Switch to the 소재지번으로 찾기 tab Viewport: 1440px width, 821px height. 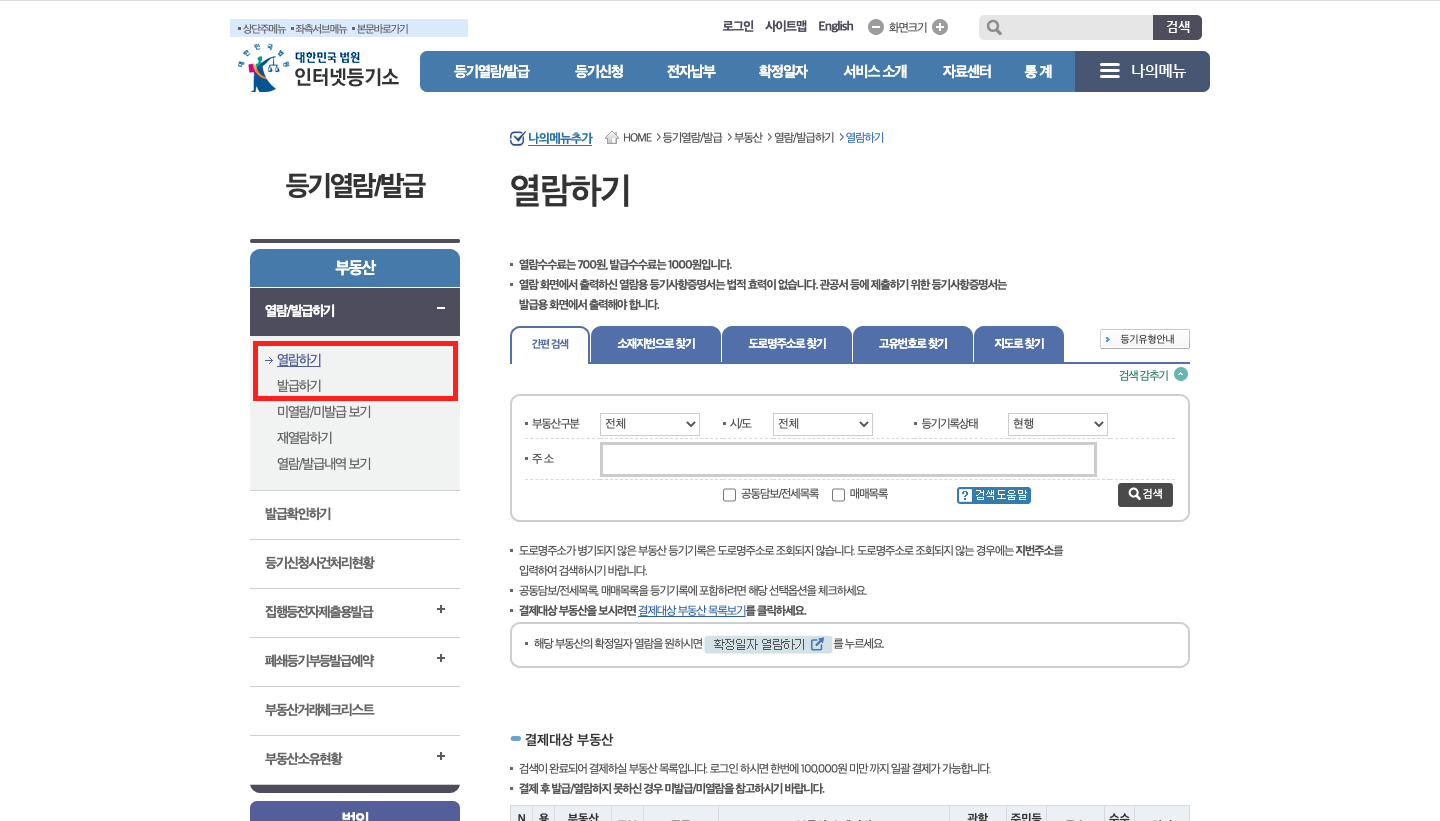coord(655,344)
